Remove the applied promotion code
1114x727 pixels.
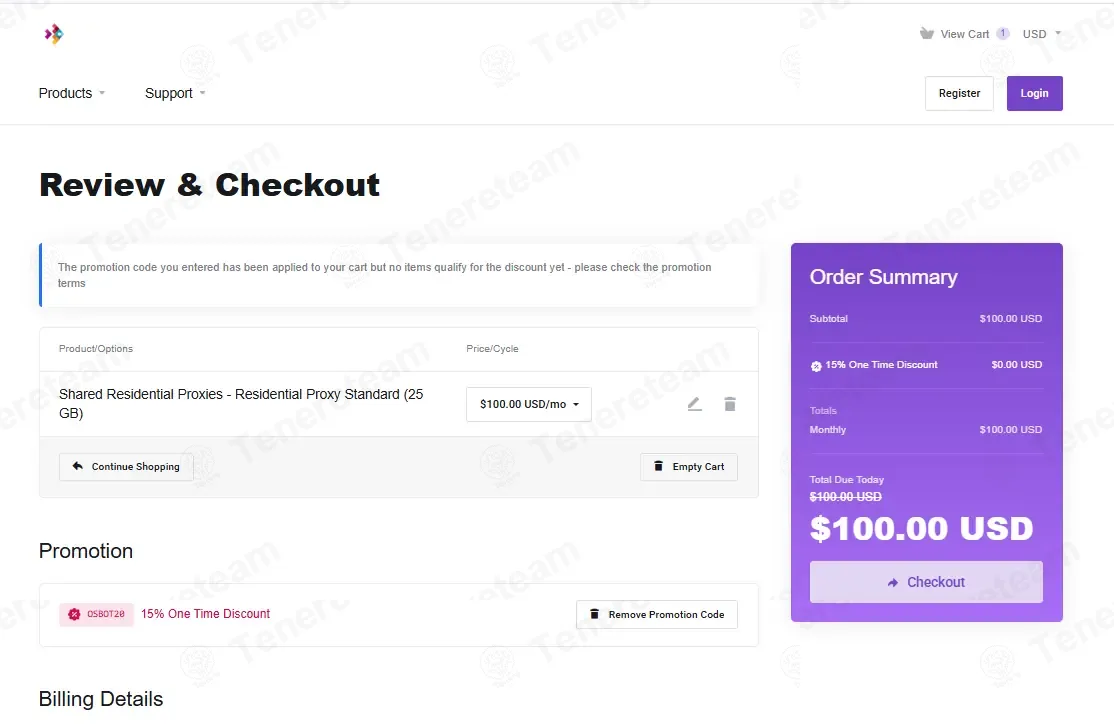656,615
